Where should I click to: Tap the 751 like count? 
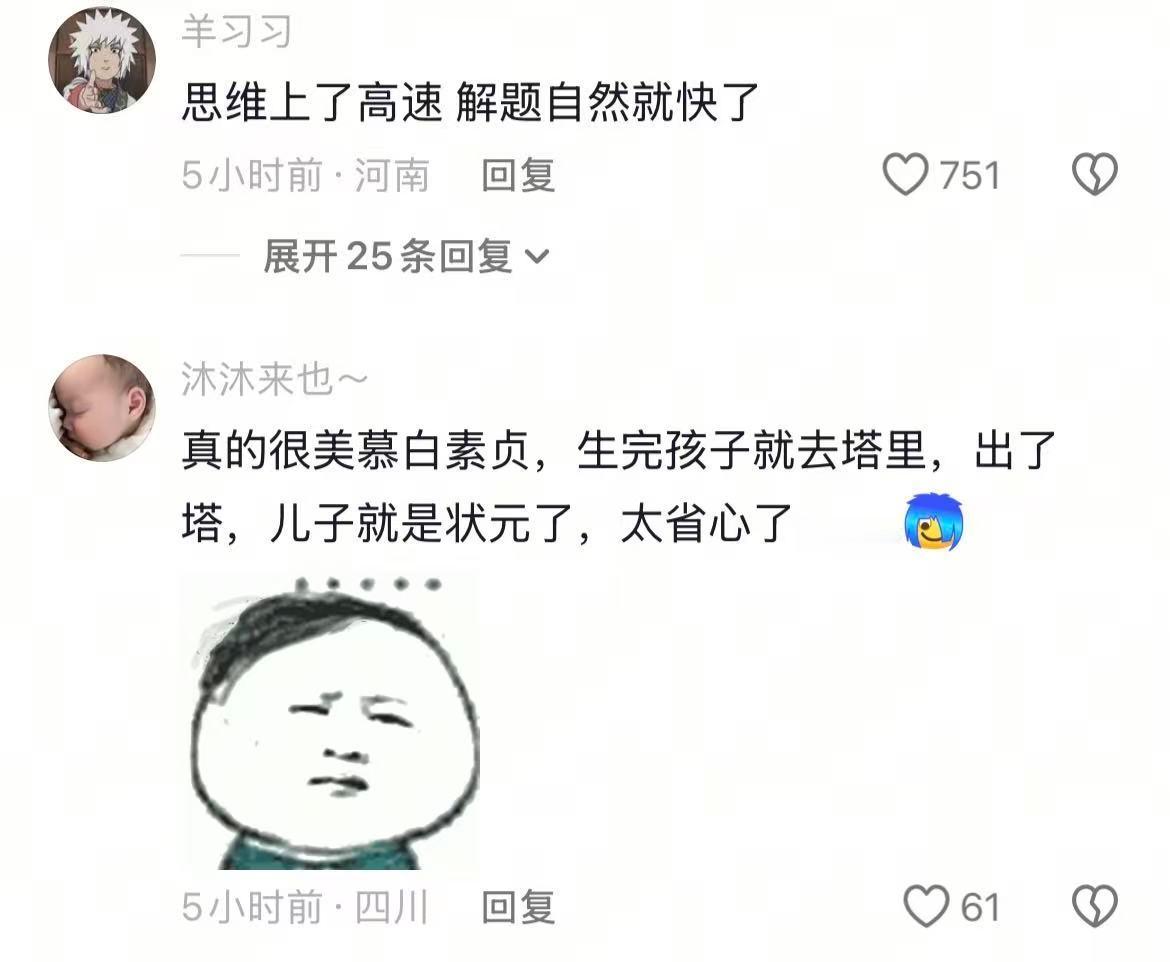pyautogui.click(x=969, y=175)
